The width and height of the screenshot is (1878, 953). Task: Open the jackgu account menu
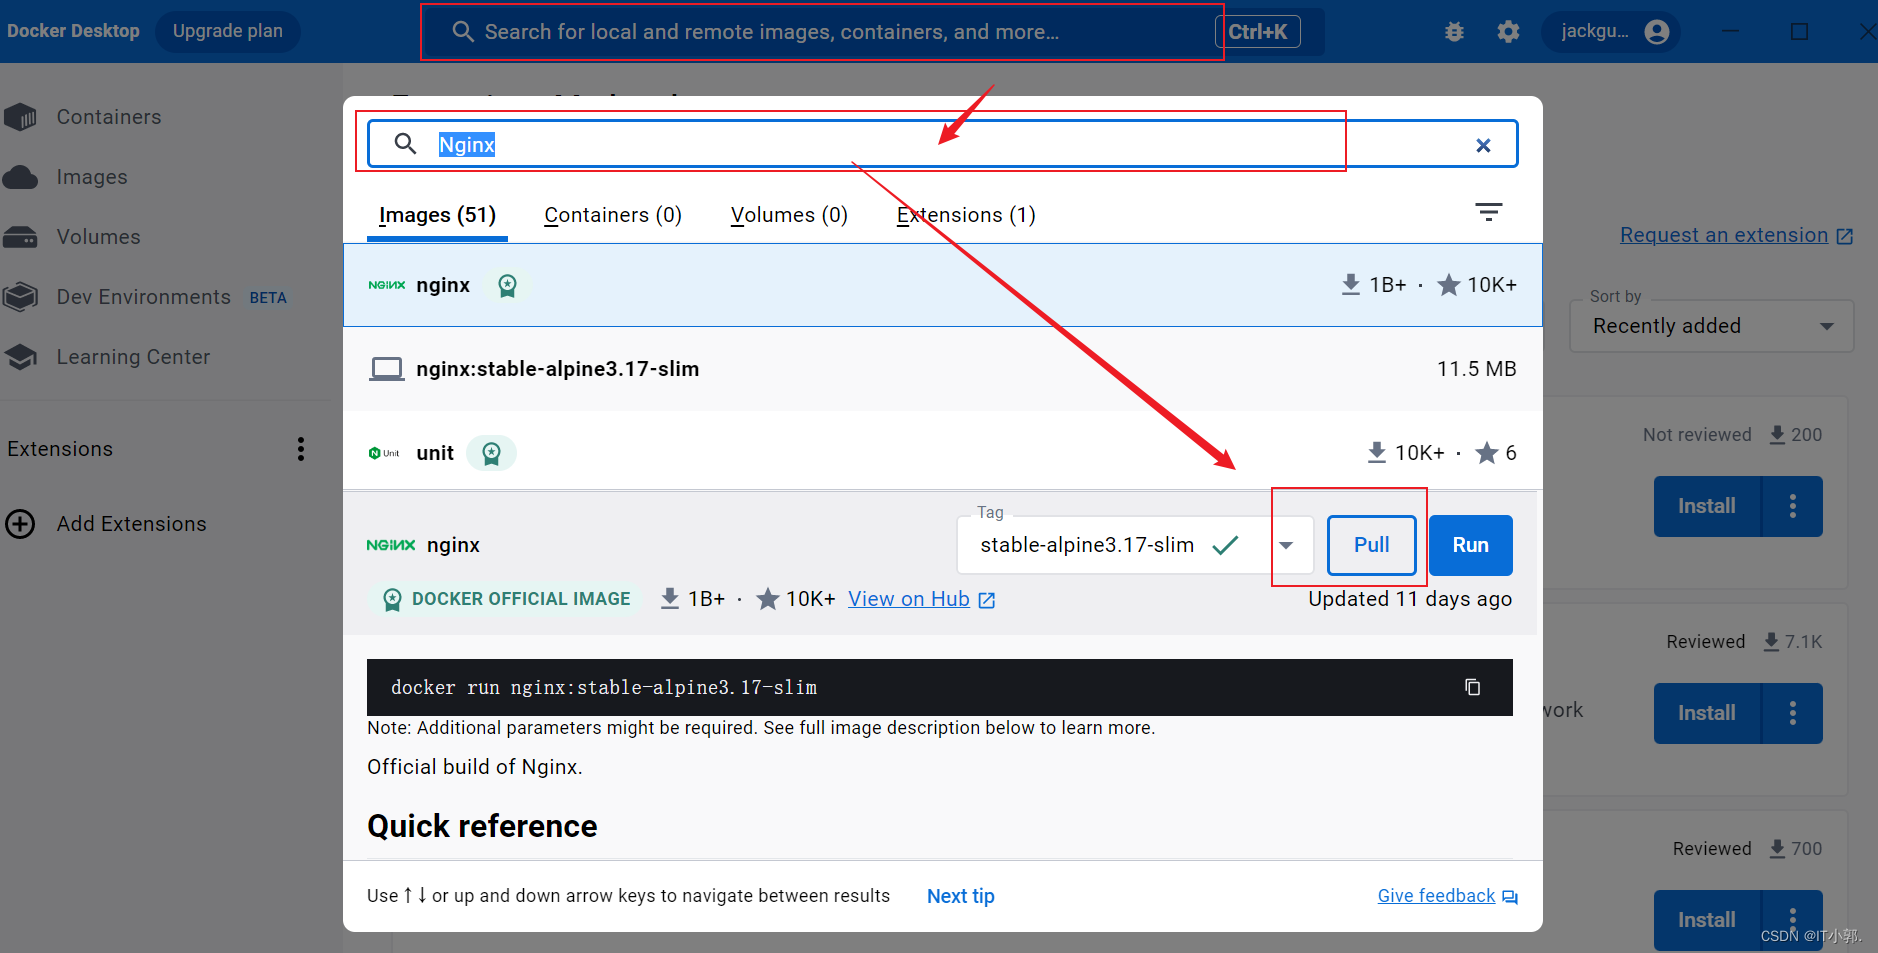[x=1612, y=32]
